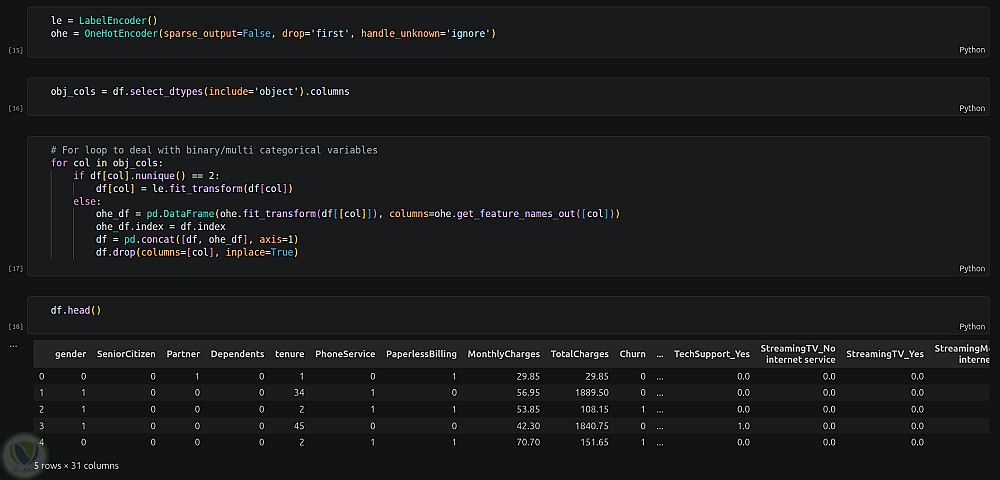The image size is (1000, 480).
Task: Change language of the LabelEncoder cell via Python label
Action: [x=971, y=49]
